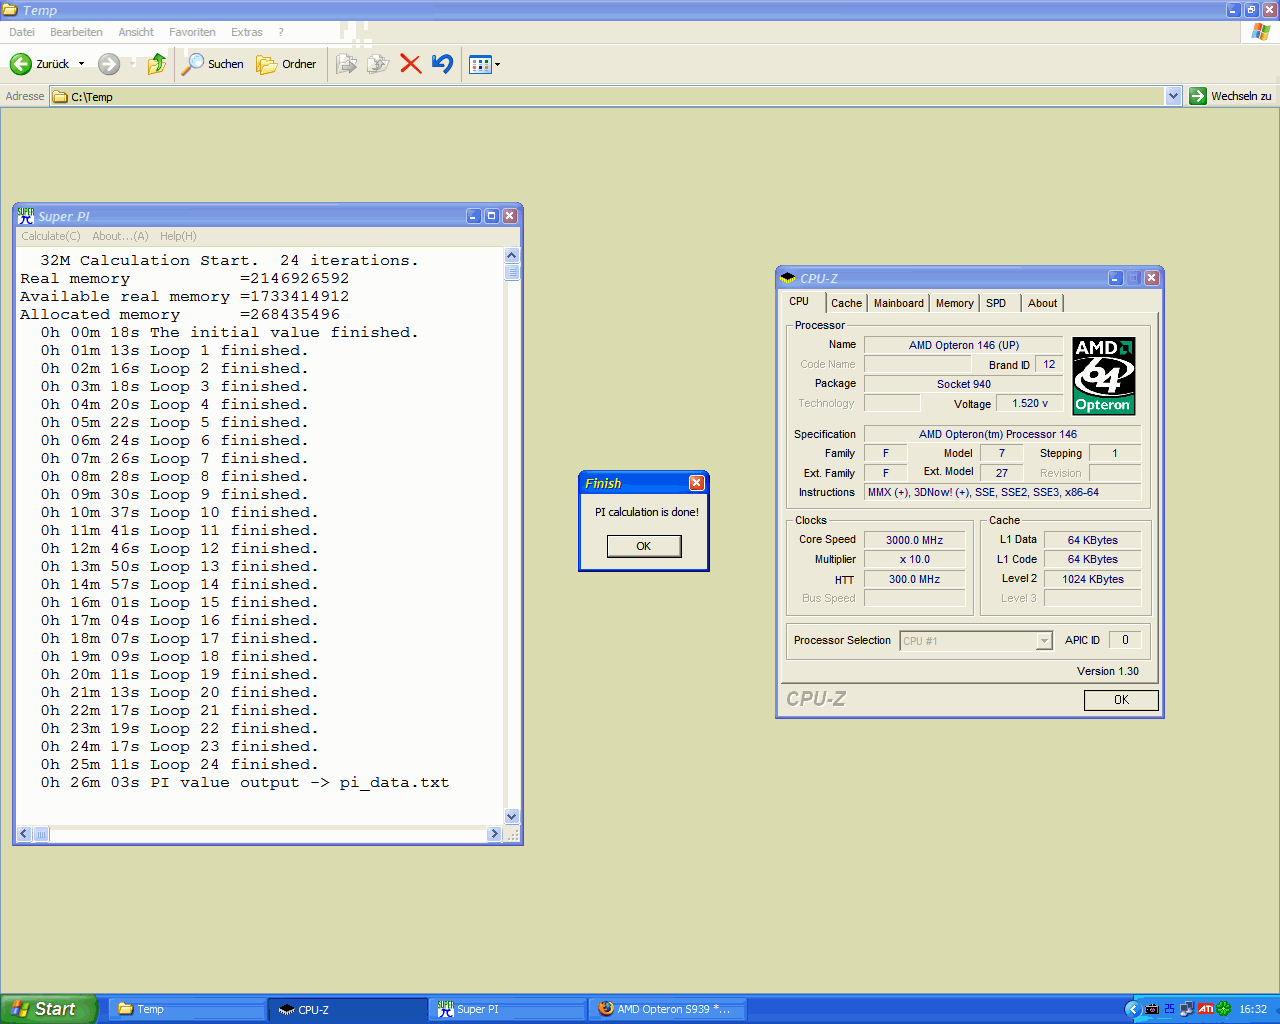The image size is (1280, 1024).
Task: Open the Windows Start button
Action: 48,1009
